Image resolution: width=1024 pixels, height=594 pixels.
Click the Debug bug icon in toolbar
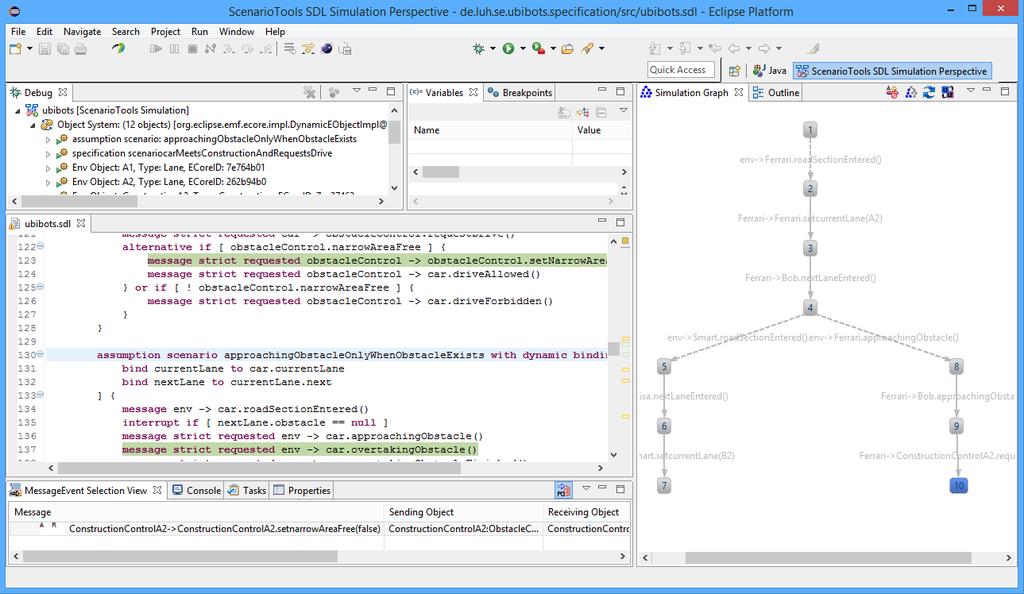tap(479, 48)
